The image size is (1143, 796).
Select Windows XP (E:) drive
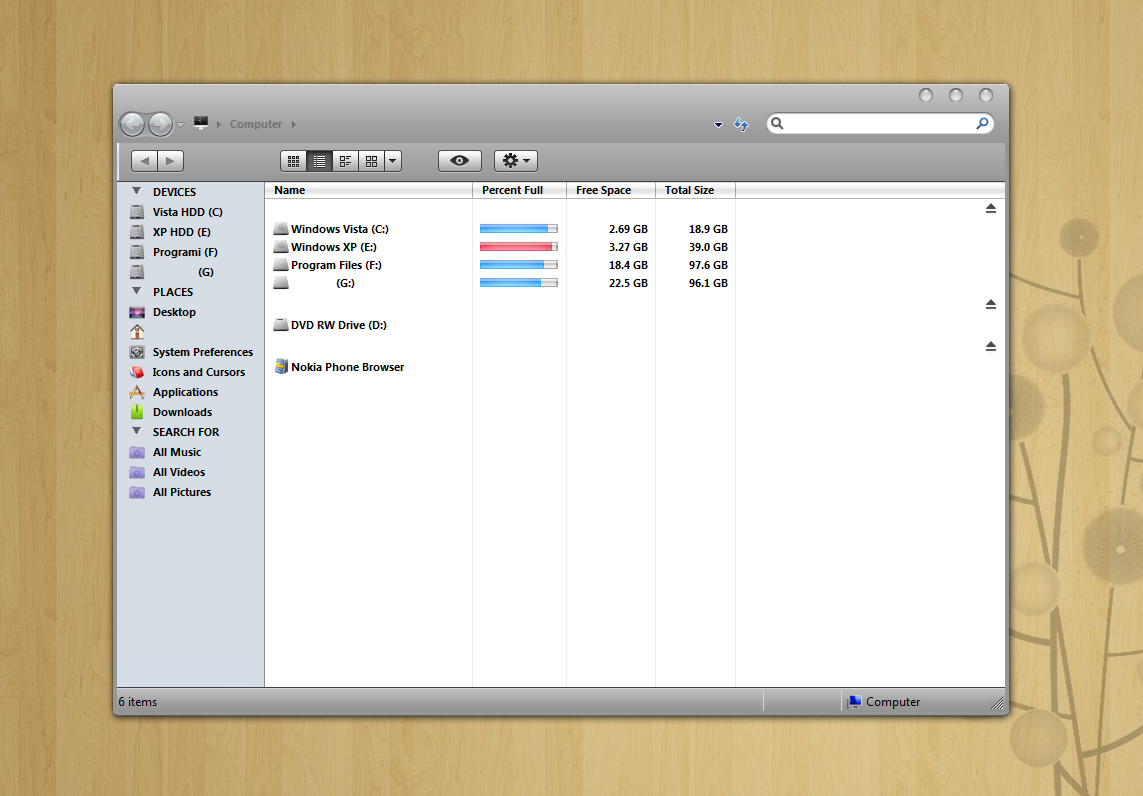[333, 247]
